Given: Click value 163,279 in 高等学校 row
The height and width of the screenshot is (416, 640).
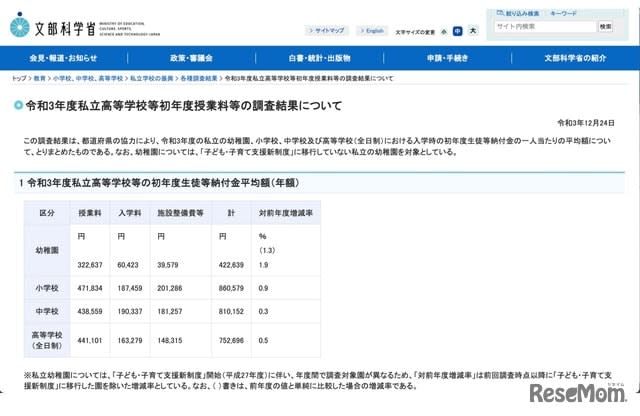Looking at the screenshot, I should coord(130,340).
